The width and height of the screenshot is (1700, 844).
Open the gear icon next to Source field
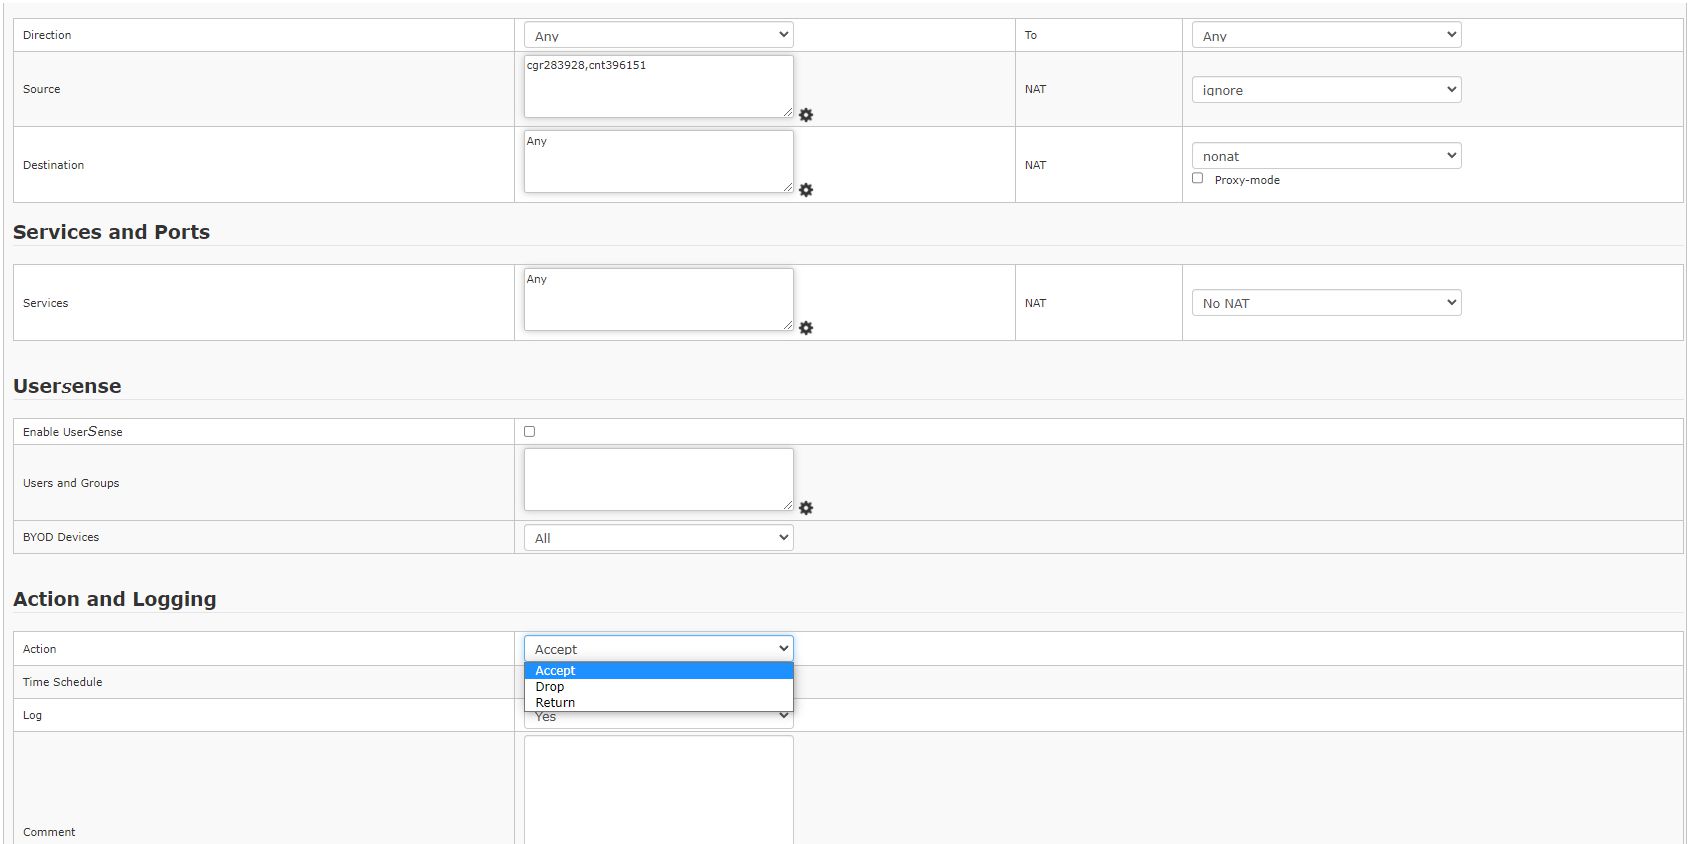pos(806,115)
